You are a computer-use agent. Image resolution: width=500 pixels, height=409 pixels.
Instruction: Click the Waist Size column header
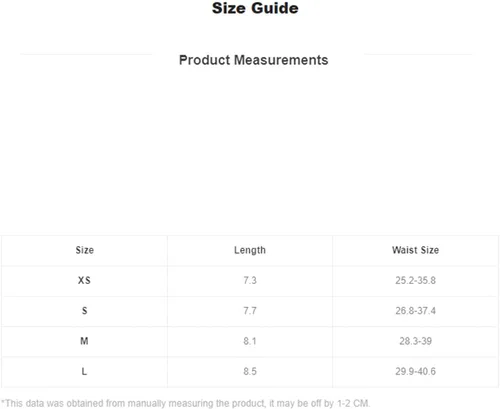415,250
